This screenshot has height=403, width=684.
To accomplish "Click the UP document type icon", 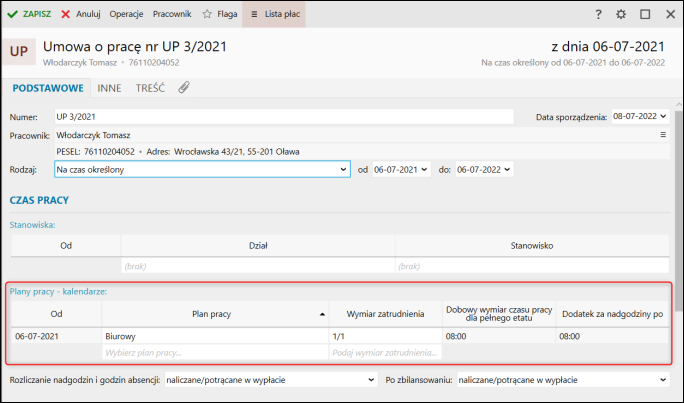I will point(19,51).
